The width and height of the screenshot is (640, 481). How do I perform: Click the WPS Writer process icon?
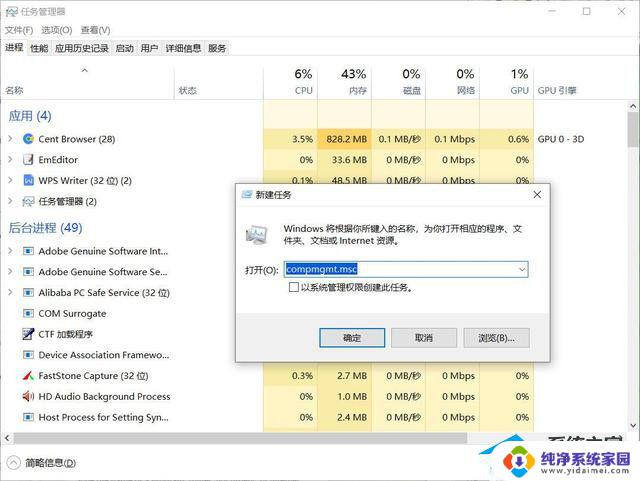point(28,181)
